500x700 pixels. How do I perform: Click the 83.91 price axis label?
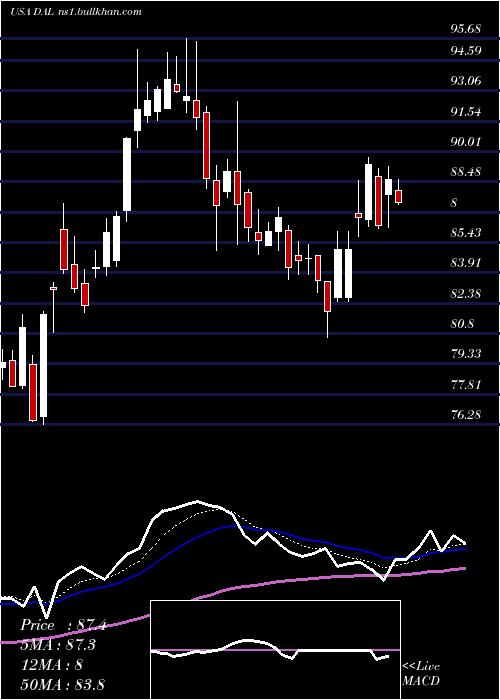coord(466,262)
